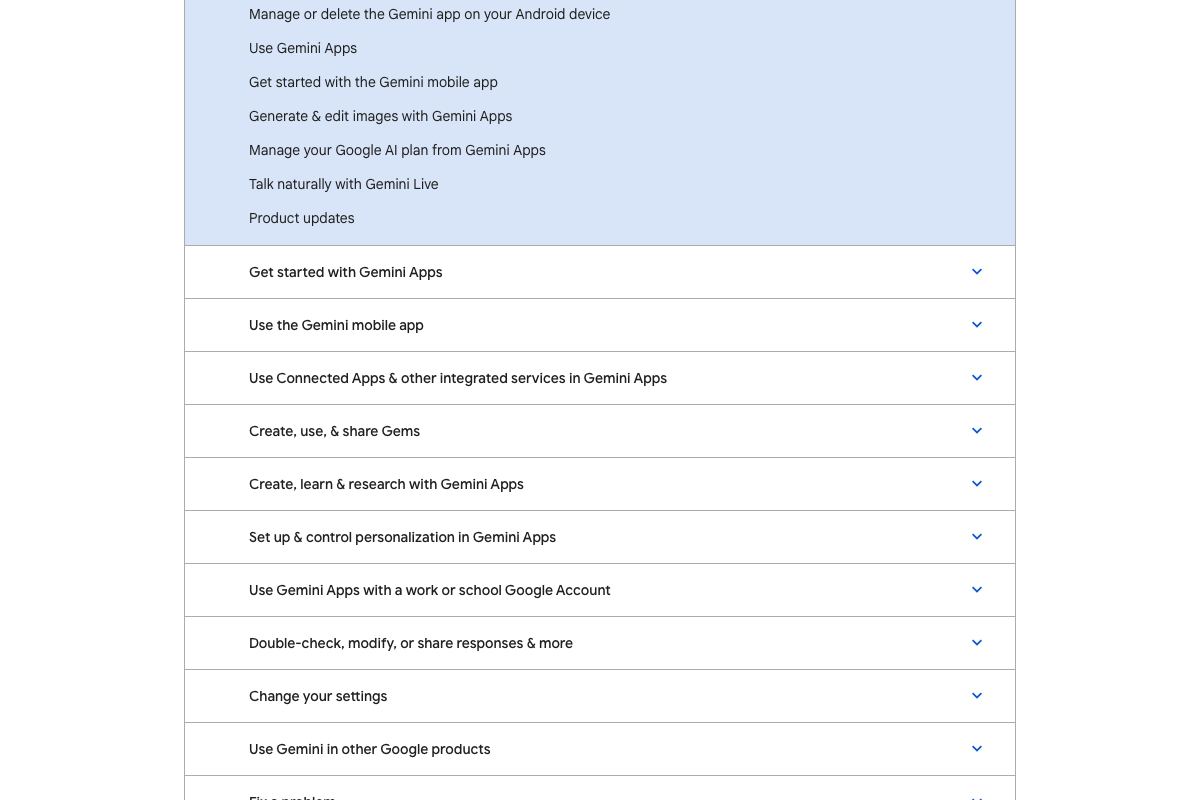The image size is (1200, 800).
Task: Click the chevron beside "Create, use, & share Gems"
Action: click(977, 431)
